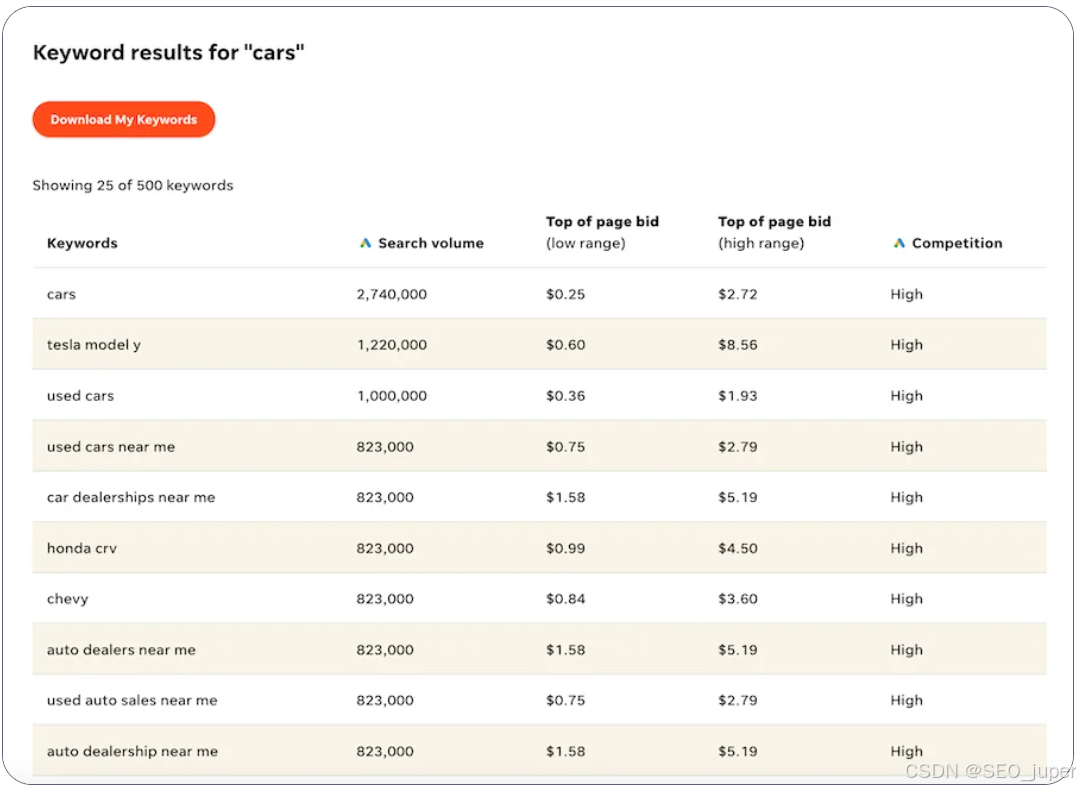Select the keyword "auto dealers near me"
Viewport: 1080px width, 788px height.
[x=121, y=650]
